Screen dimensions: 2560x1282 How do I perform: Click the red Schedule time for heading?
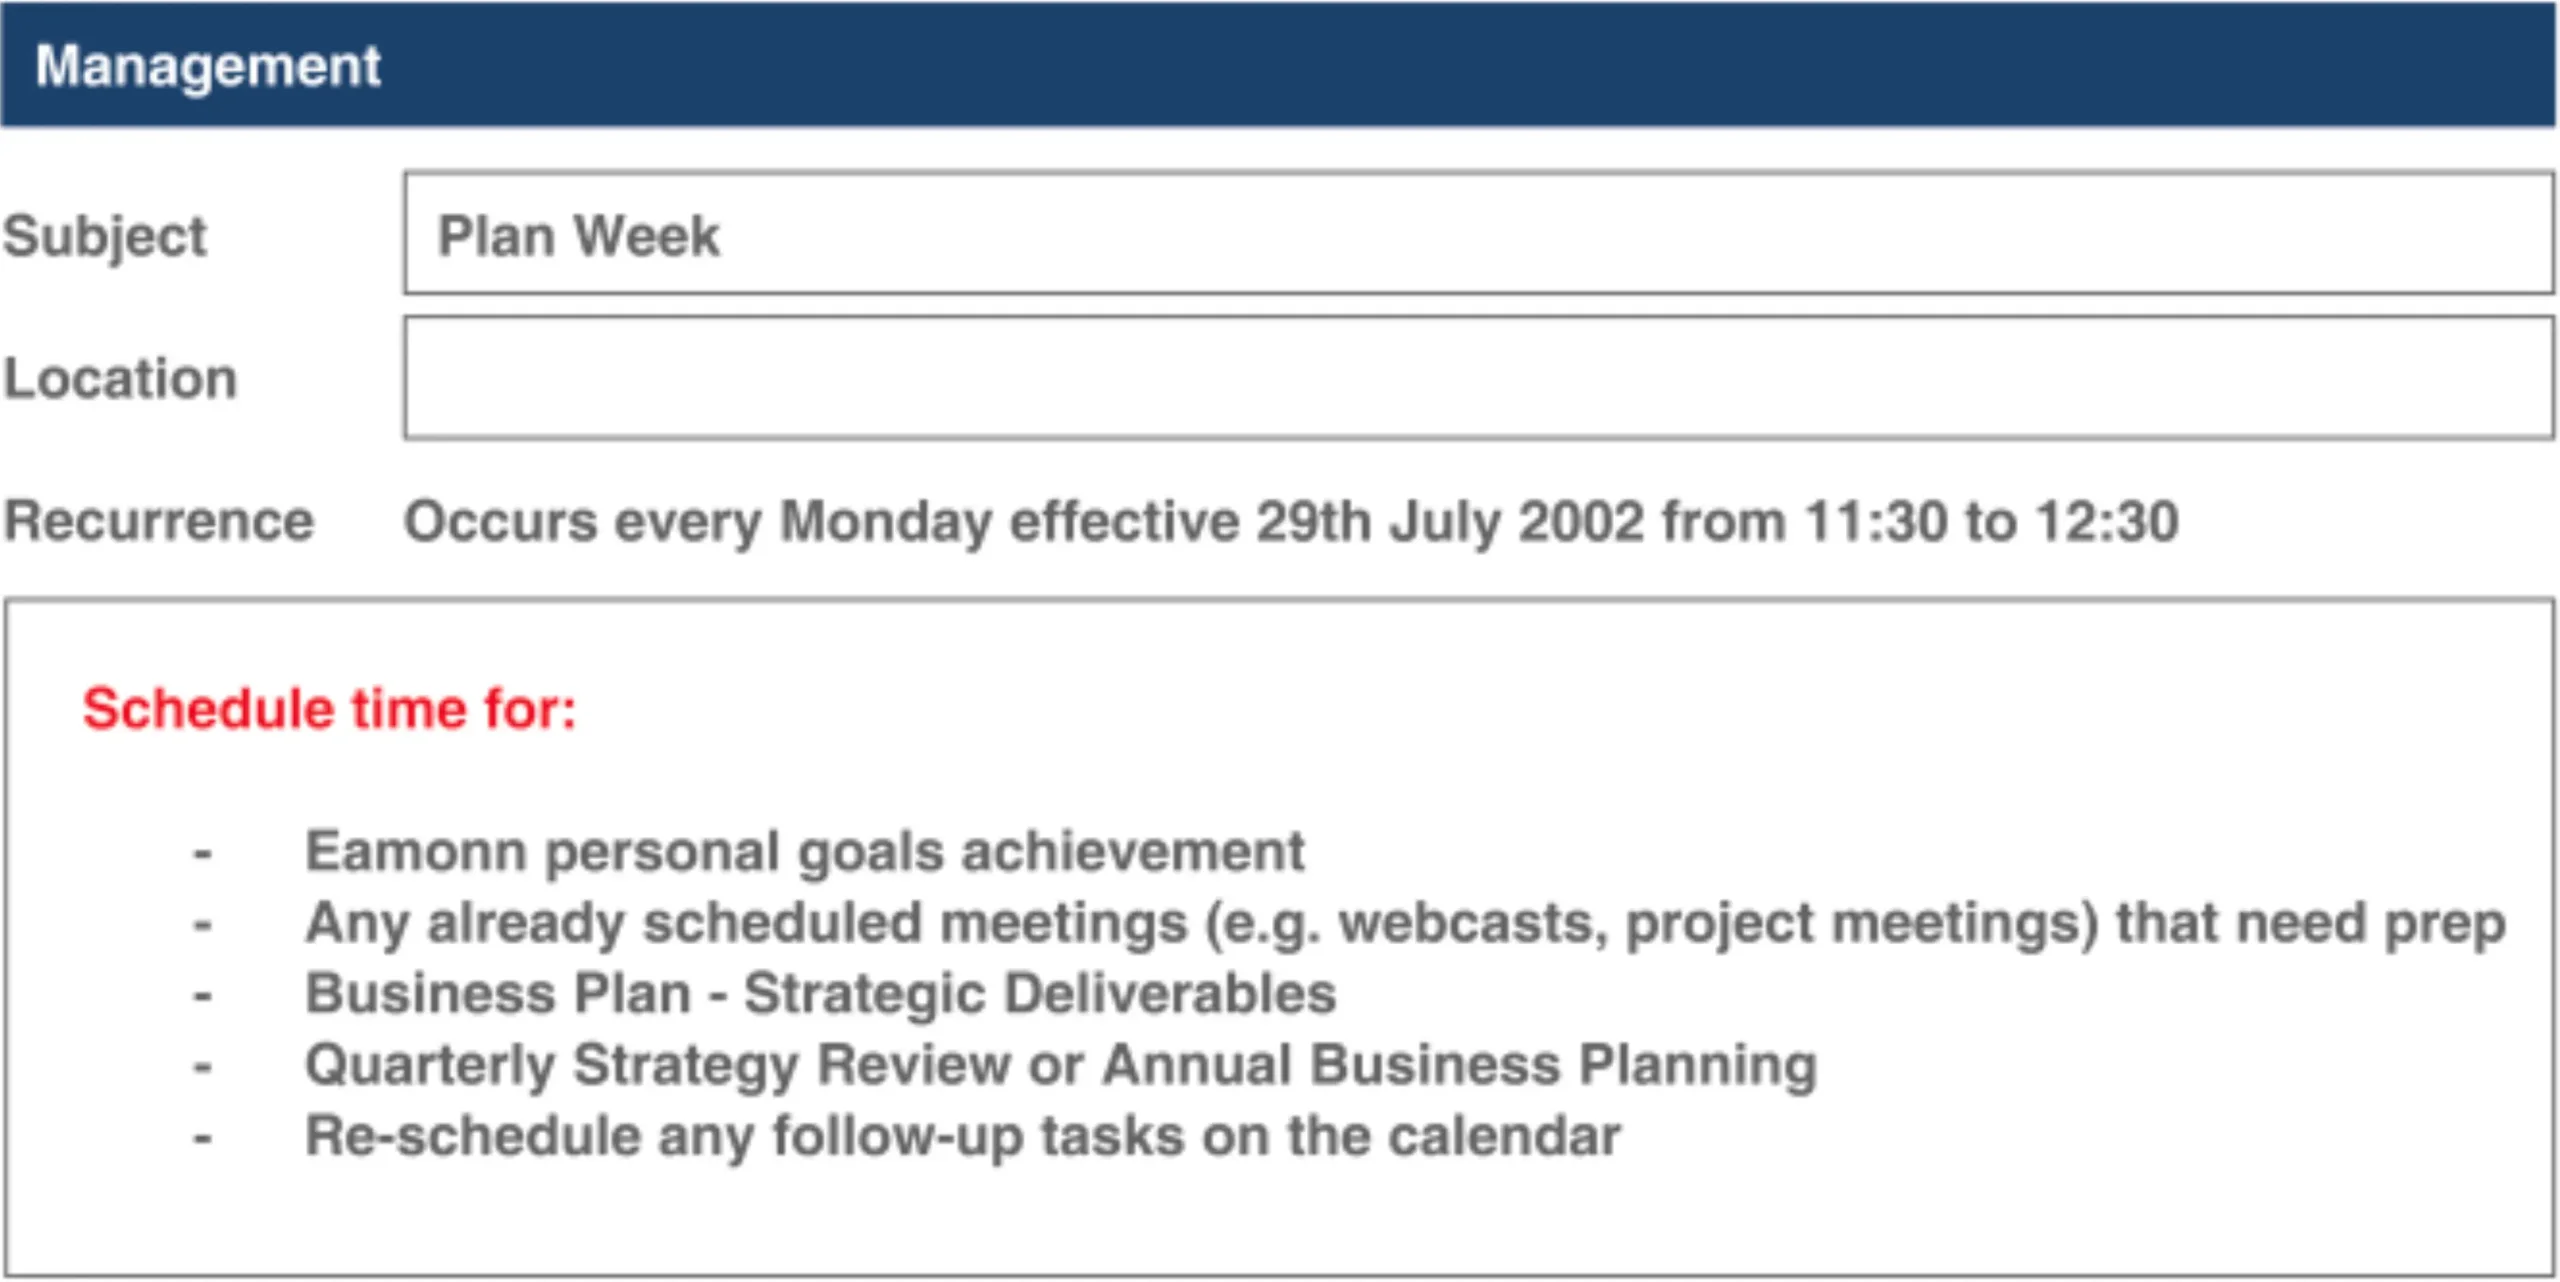tap(330, 709)
